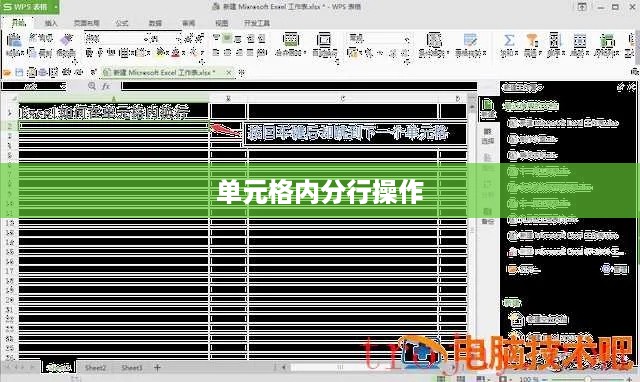Switch to the 公式 ribbon tab

[122, 23]
